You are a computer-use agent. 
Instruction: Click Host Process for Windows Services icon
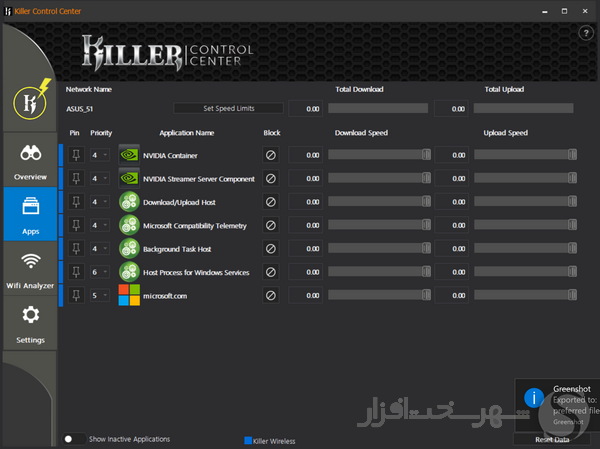point(129,272)
